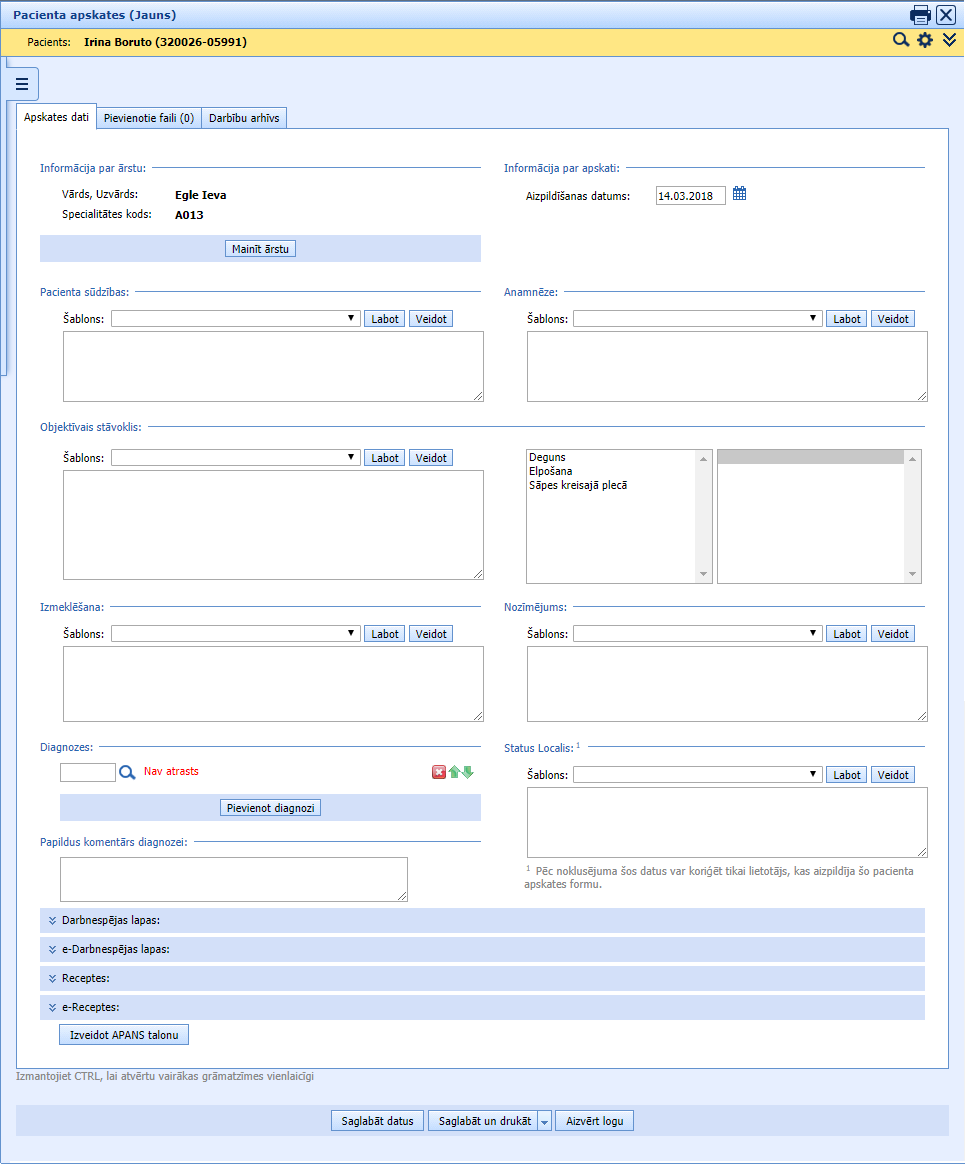Click the printer icon in title bar
965x1164 pixels.
click(x=920, y=15)
